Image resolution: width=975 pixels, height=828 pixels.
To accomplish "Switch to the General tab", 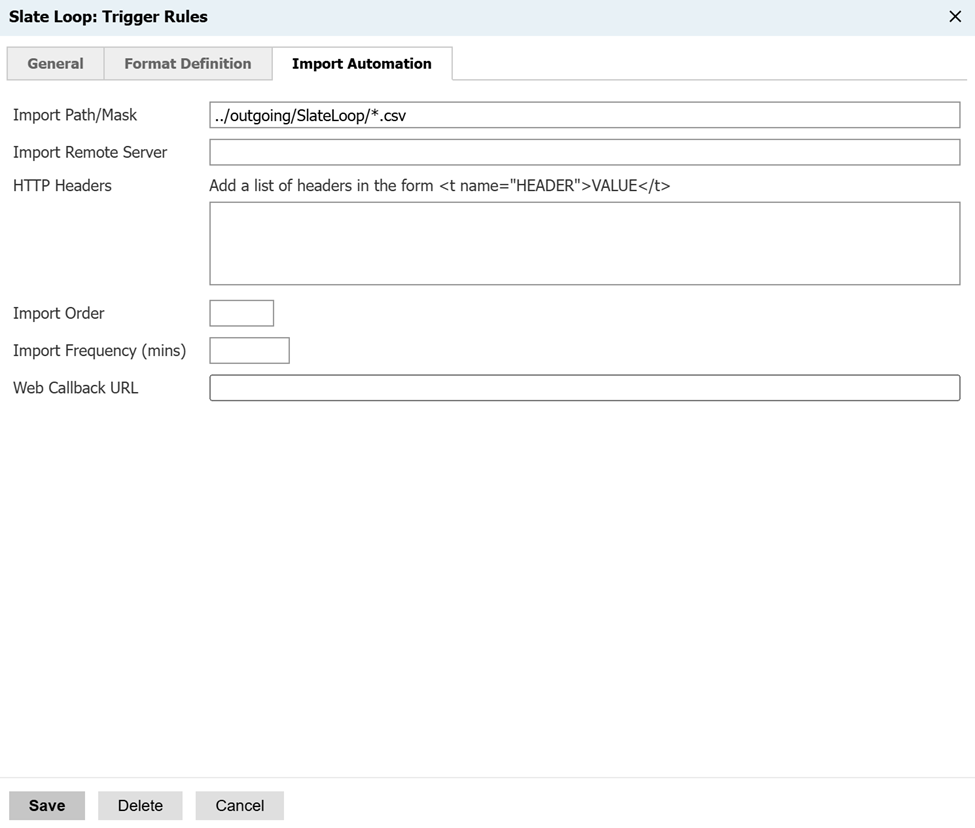I will coord(55,63).
